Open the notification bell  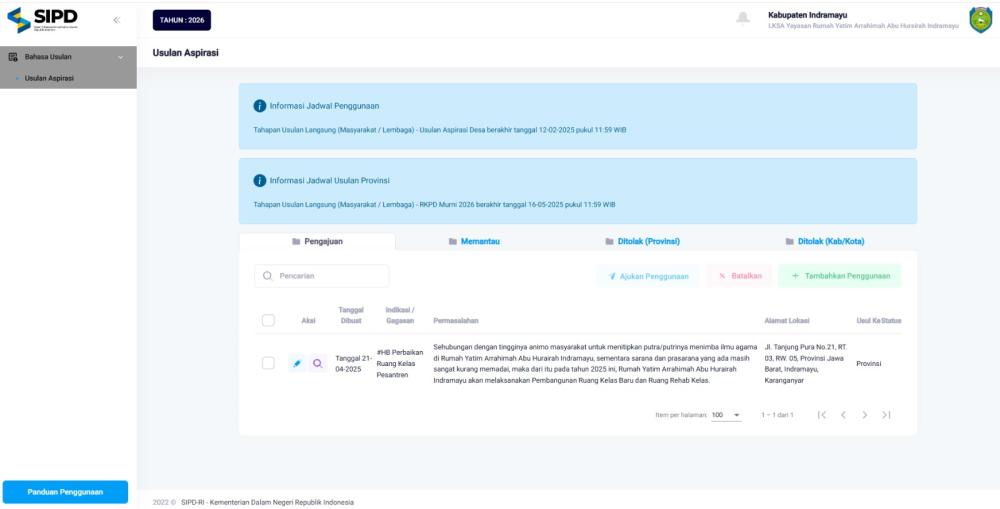tap(743, 19)
